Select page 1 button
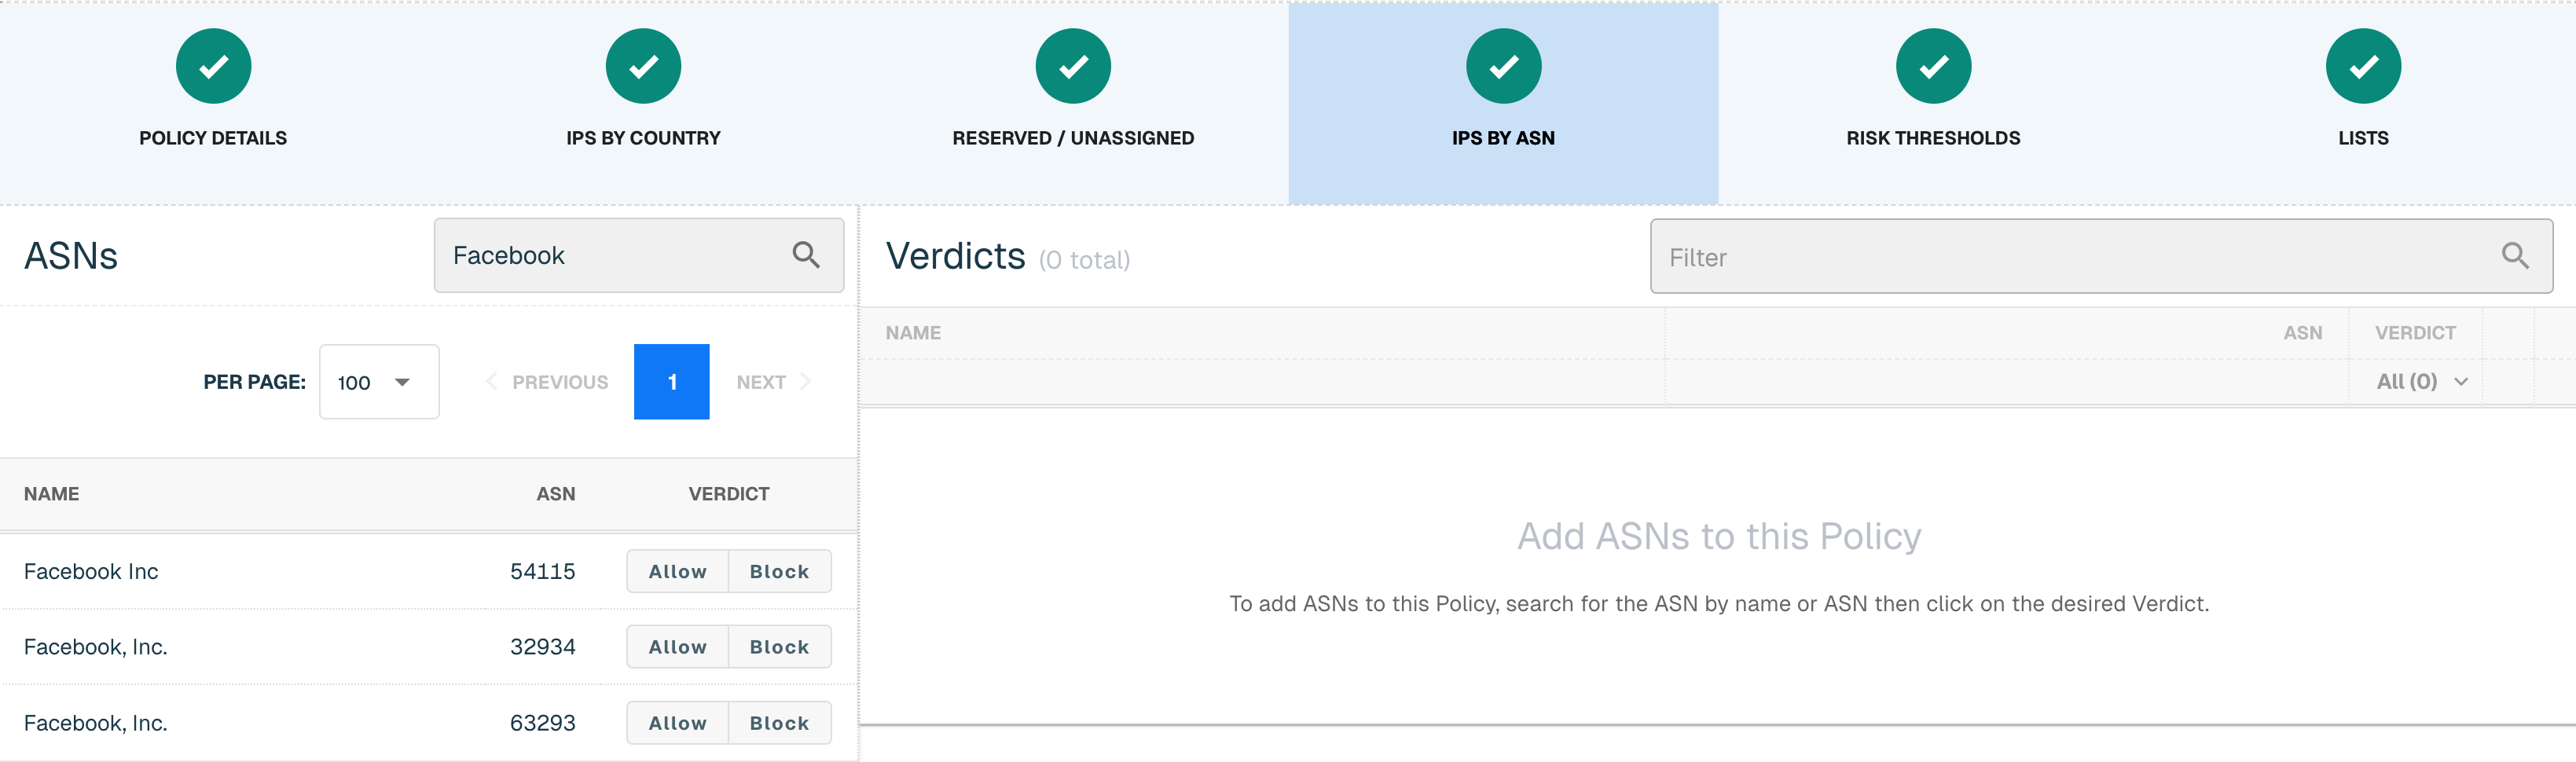 672,382
